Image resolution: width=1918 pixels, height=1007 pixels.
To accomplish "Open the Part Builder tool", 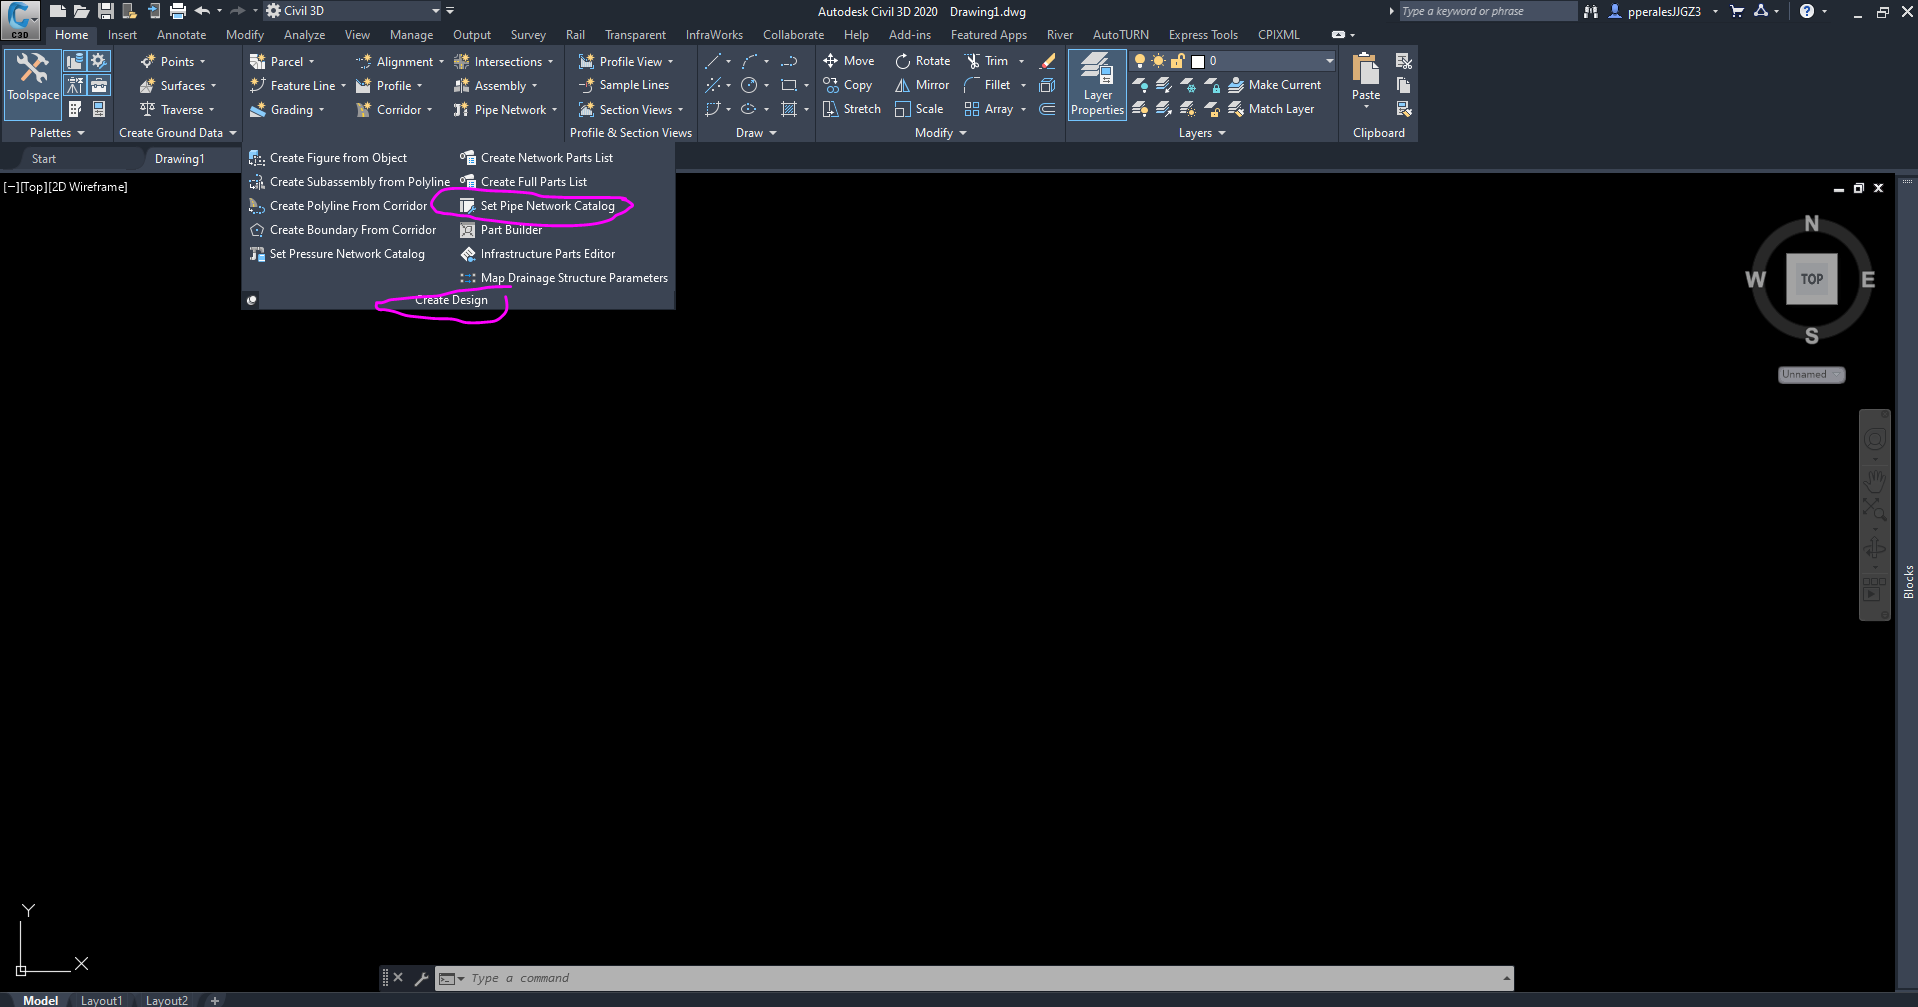I will [x=501, y=230].
